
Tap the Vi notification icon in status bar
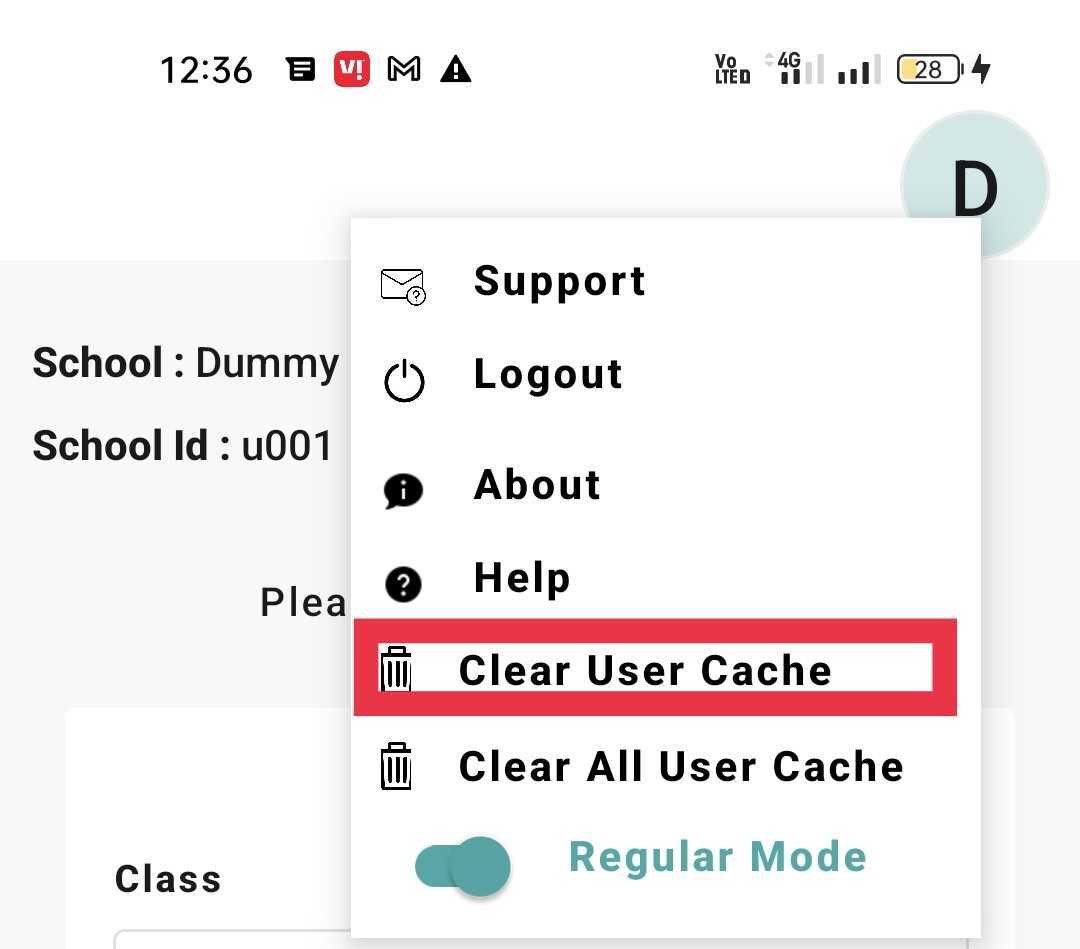352,69
